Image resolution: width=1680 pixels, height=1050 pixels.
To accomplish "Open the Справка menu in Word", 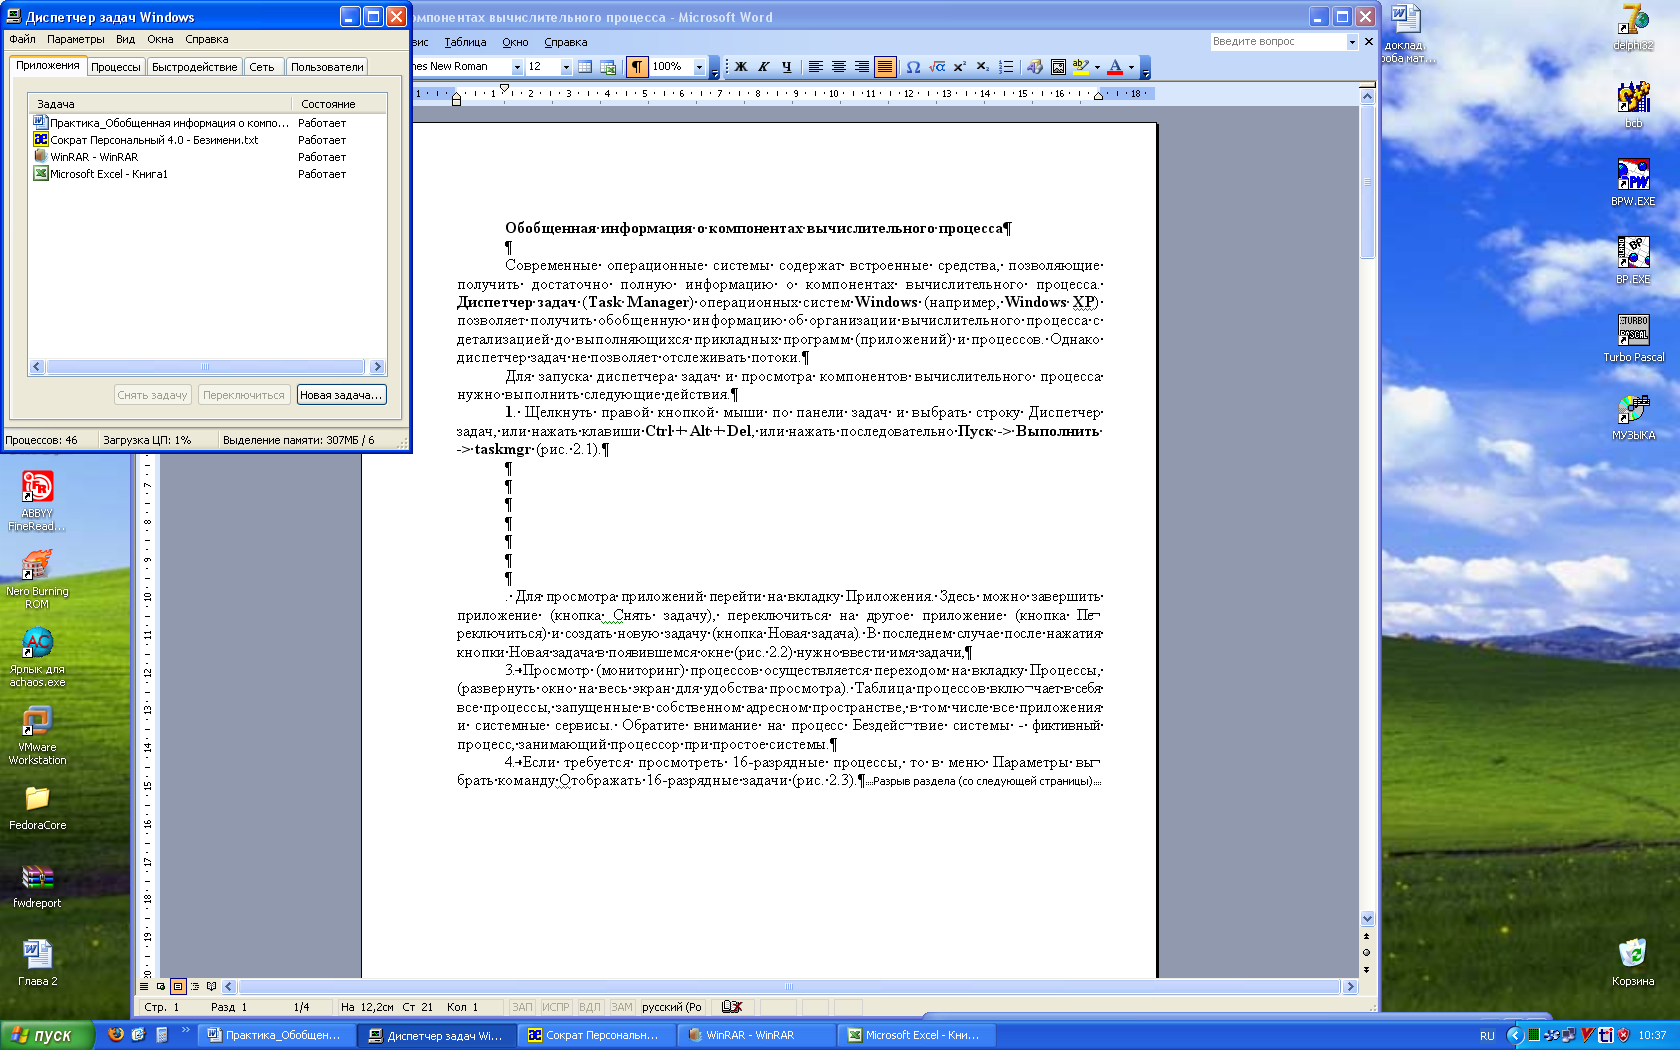I will click(x=566, y=42).
